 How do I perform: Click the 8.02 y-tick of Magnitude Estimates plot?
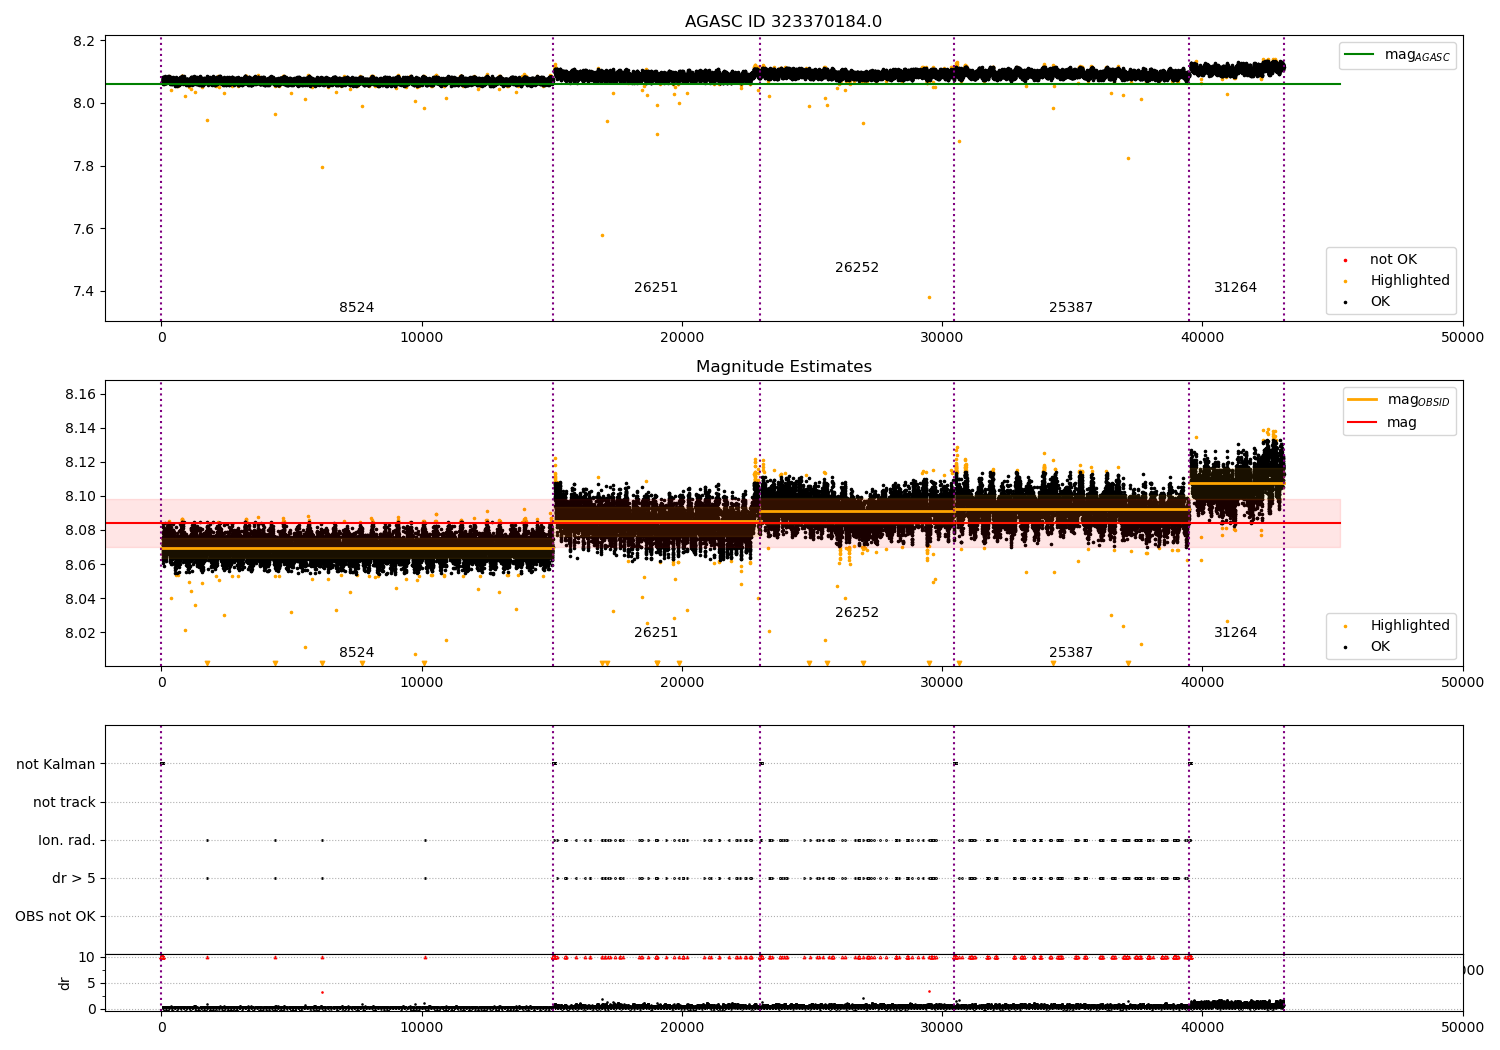click(x=80, y=633)
